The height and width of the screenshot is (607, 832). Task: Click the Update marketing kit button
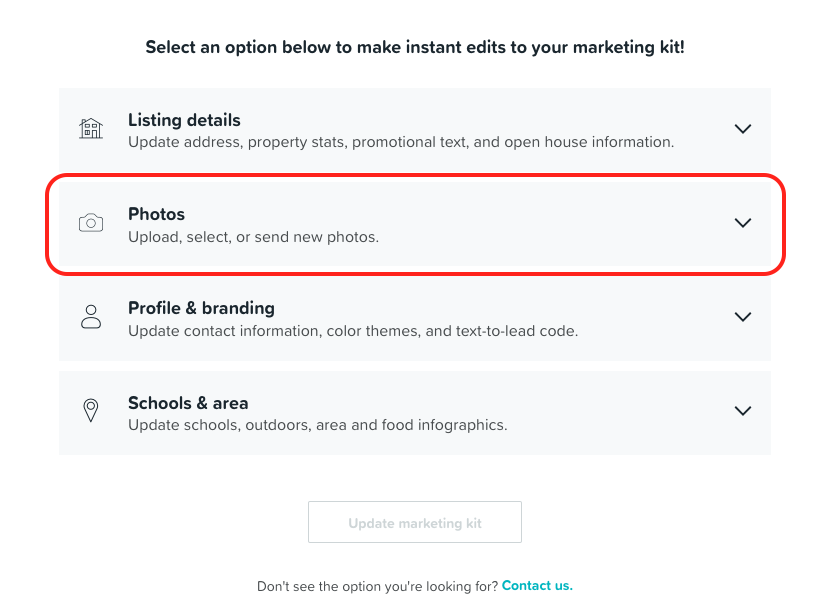point(415,522)
